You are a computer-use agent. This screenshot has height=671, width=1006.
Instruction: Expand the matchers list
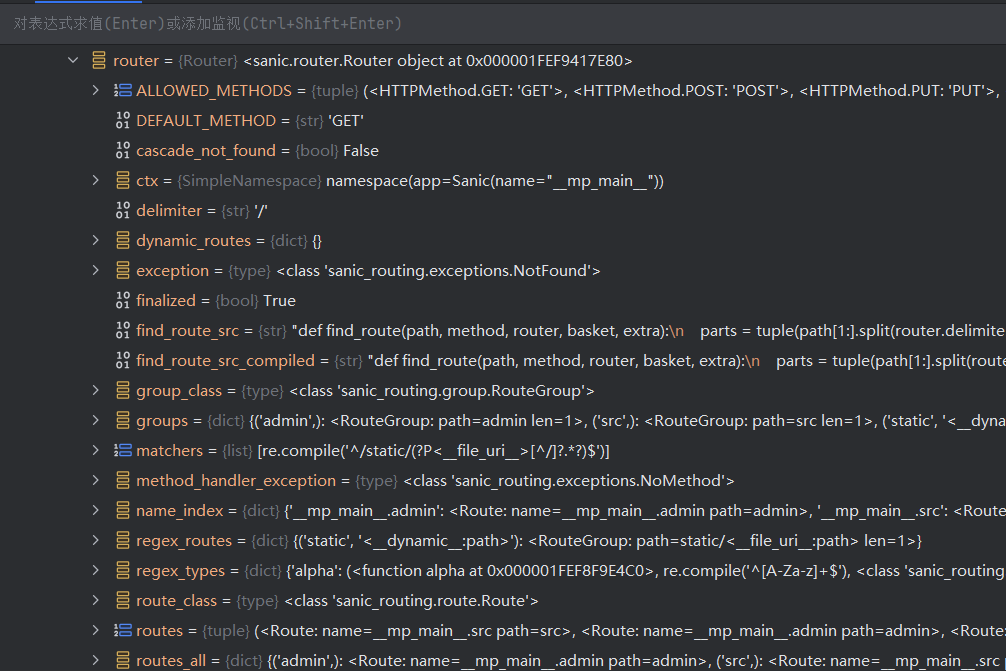click(96, 451)
